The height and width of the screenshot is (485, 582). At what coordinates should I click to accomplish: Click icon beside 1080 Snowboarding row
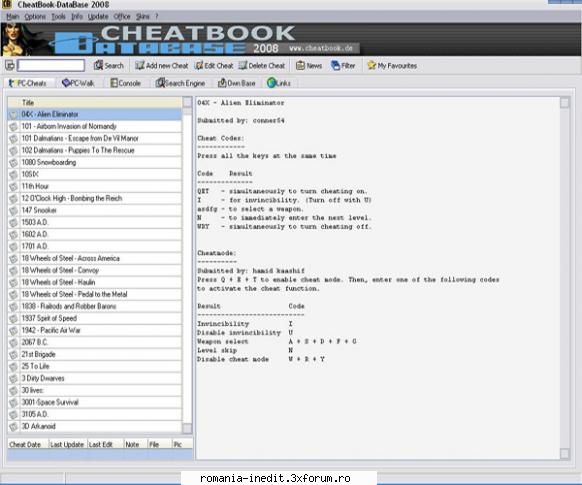pos(13,163)
